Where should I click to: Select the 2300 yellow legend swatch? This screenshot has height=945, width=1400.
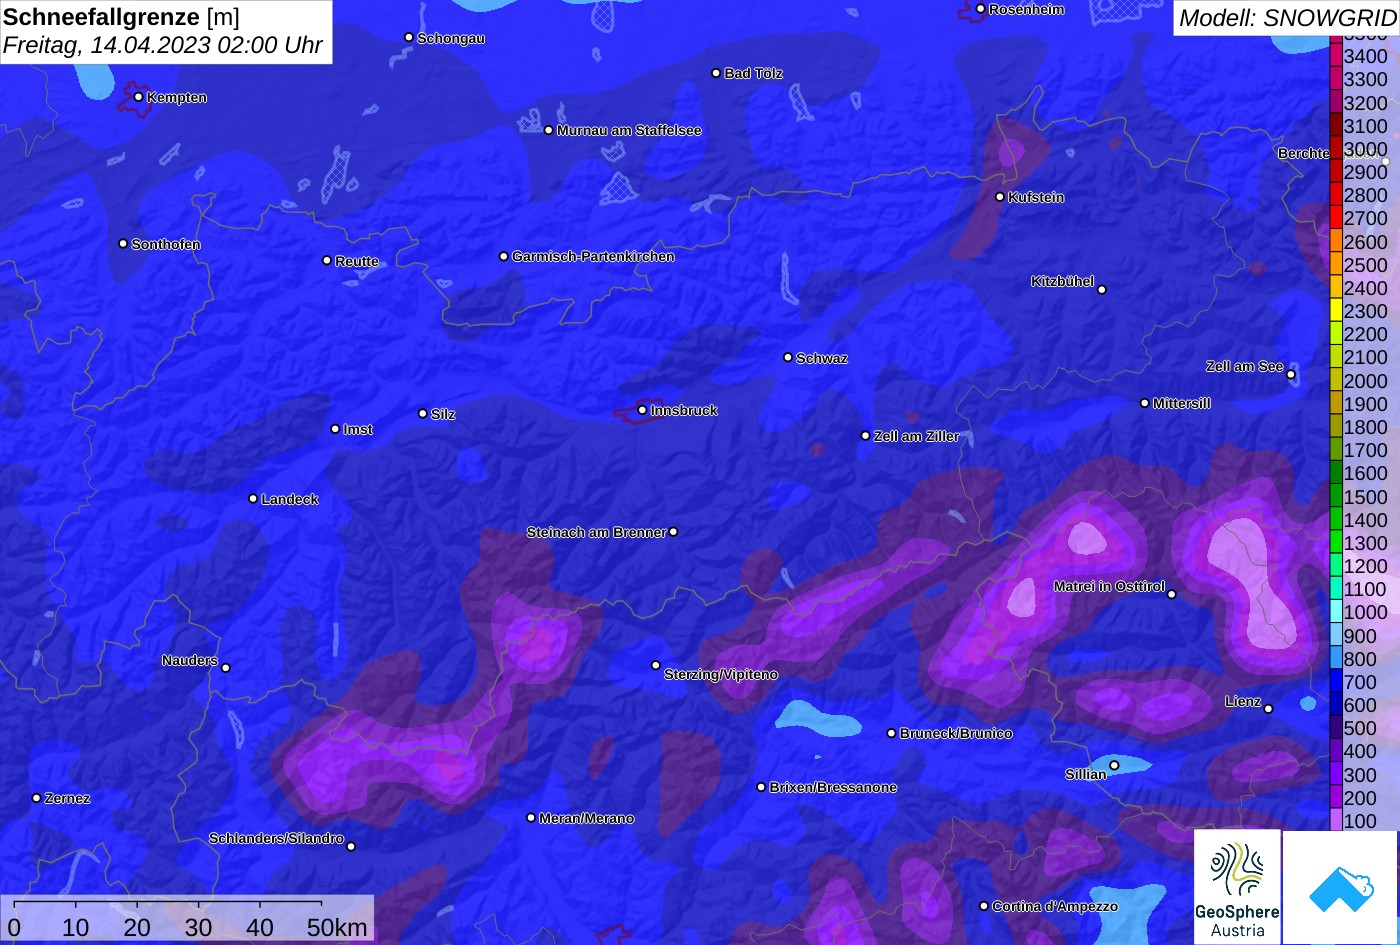1336,311
